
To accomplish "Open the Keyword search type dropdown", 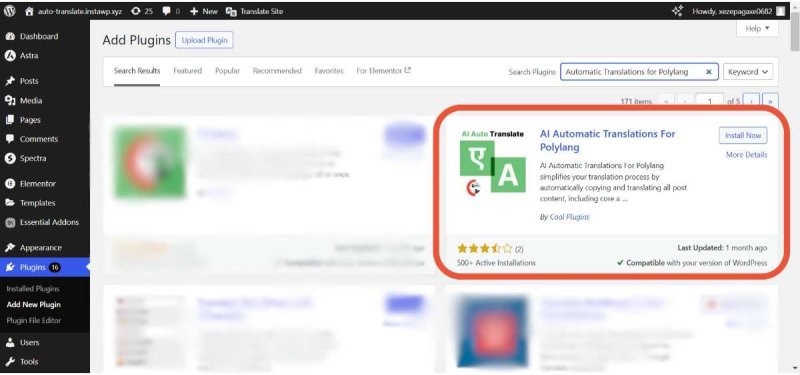I will pyautogui.click(x=748, y=72).
